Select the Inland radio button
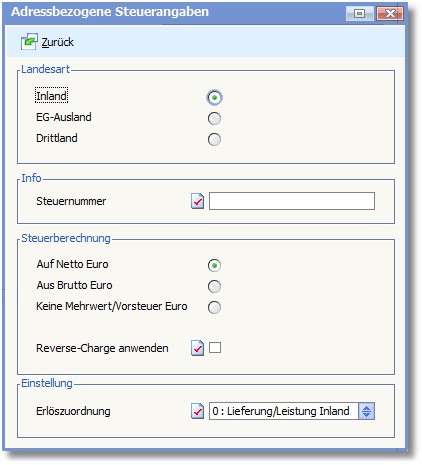The width and height of the screenshot is (422, 465). [214, 97]
